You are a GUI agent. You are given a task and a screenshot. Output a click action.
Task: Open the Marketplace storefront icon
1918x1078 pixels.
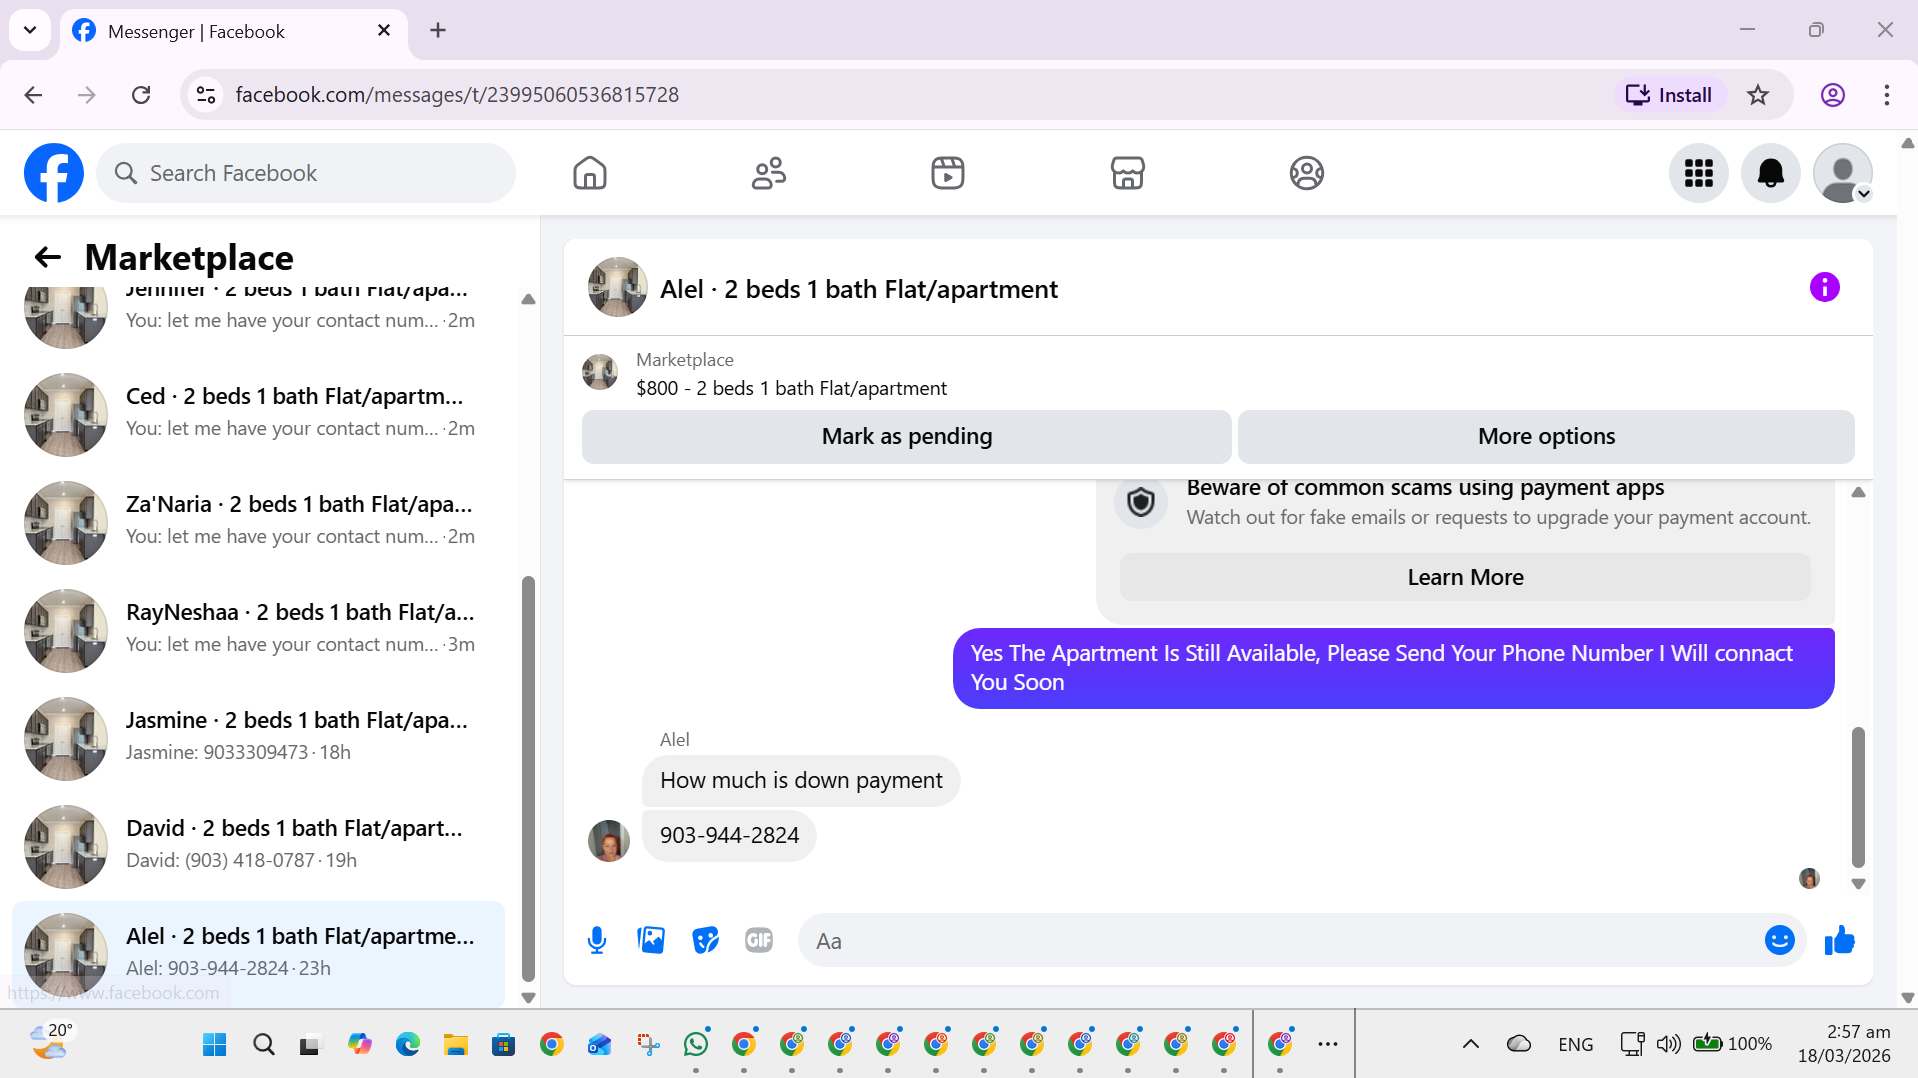click(x=1127, y=173)
